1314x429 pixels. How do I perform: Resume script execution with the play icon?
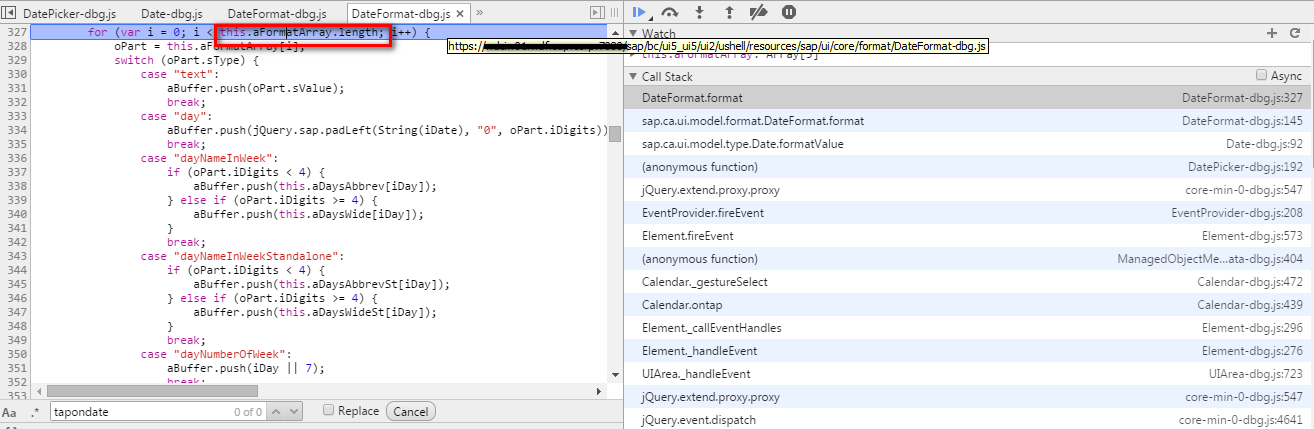coord(638,12)
